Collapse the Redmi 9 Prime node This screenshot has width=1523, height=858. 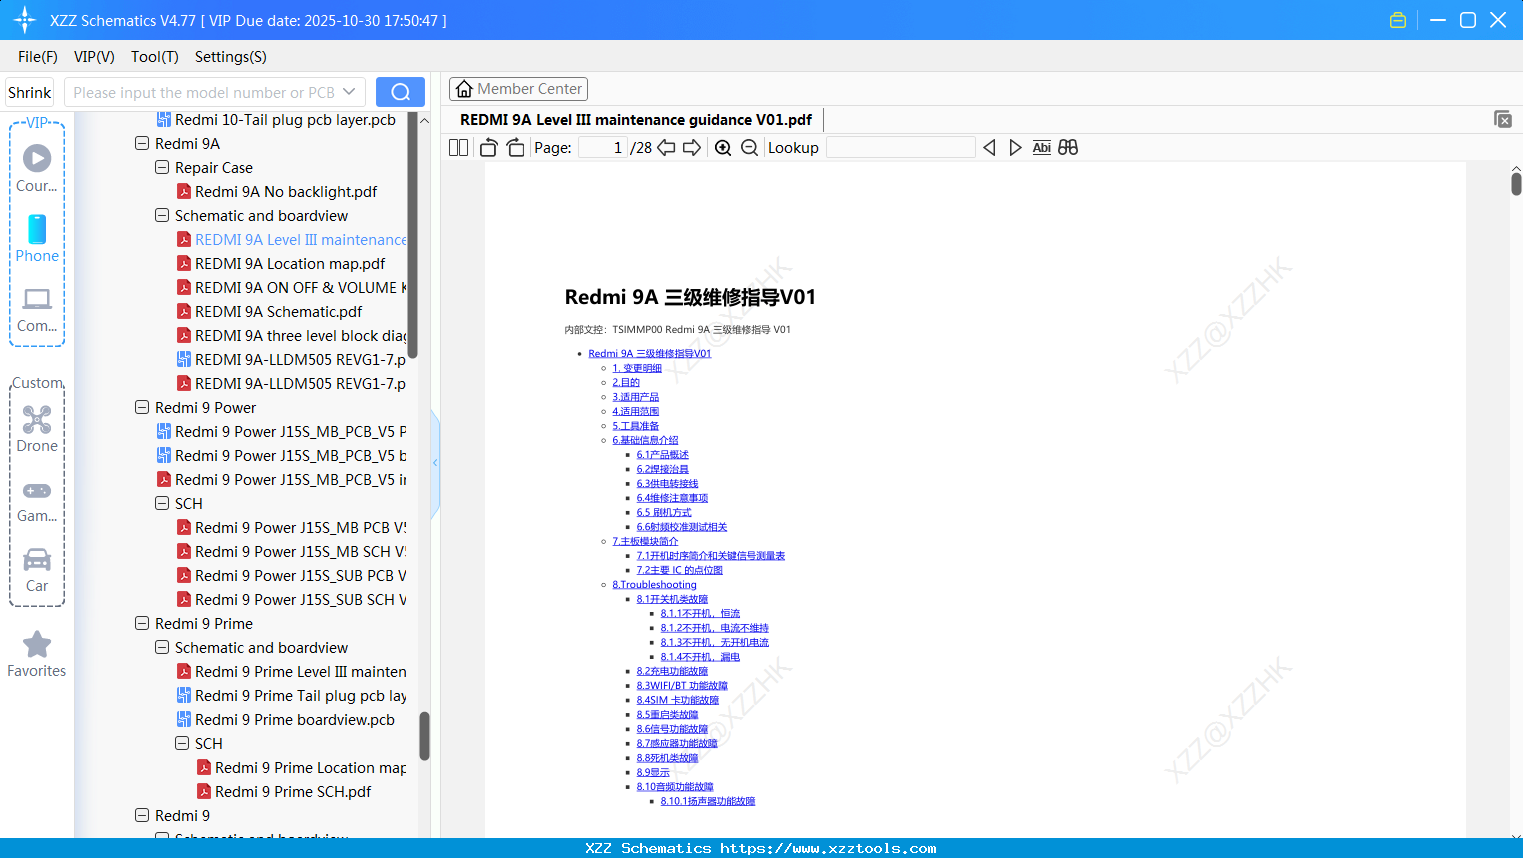[142, 623]
